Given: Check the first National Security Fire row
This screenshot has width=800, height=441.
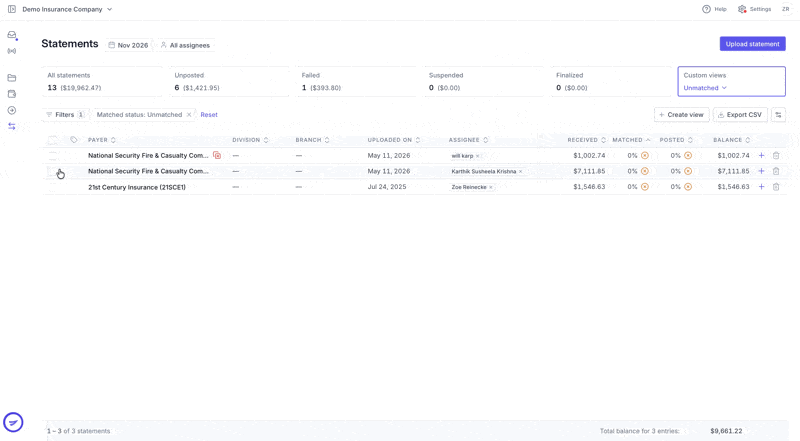Looking at the screenshot, I should tap(53, 155).
